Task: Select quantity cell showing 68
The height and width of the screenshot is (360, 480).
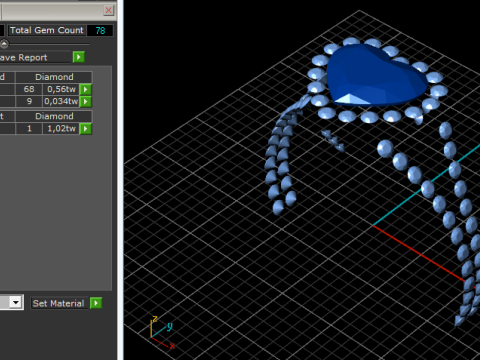Action: 29,89
